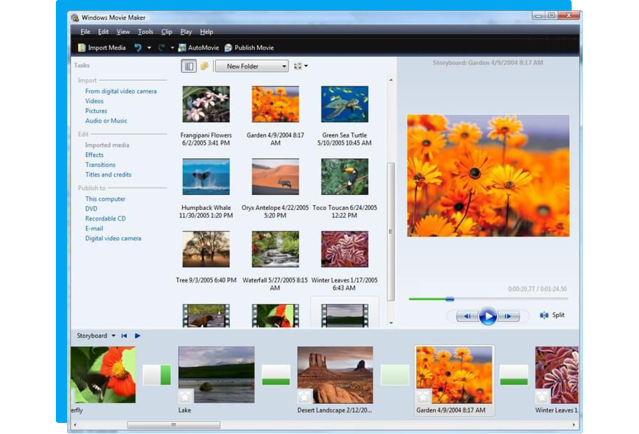This screenshot has height=434, width=639.
Task: Click the Previous Frame button
Action: [x=467, y=316]
